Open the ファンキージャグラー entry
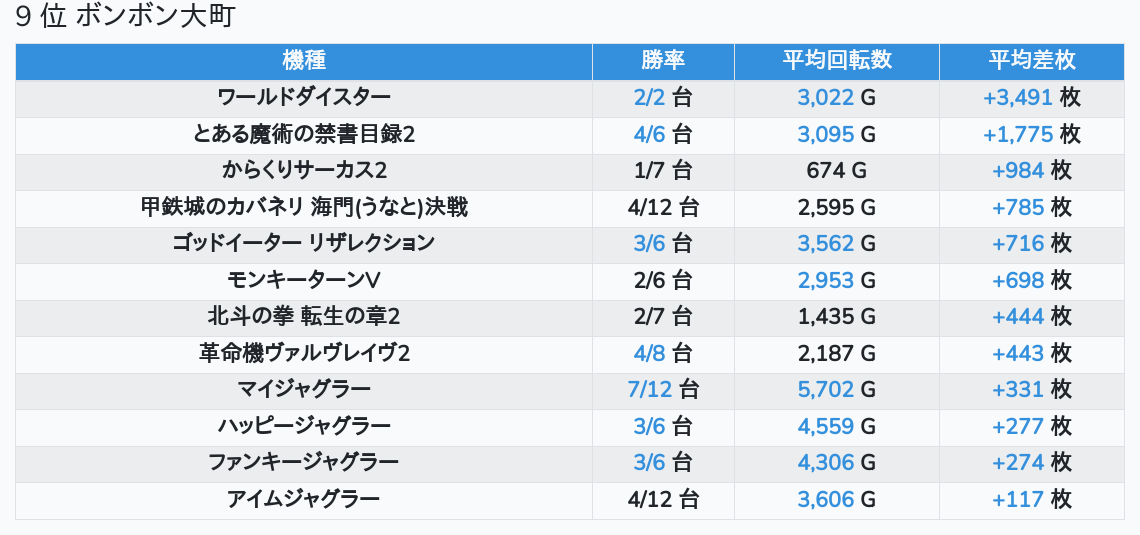 click(x=304, y=462)
